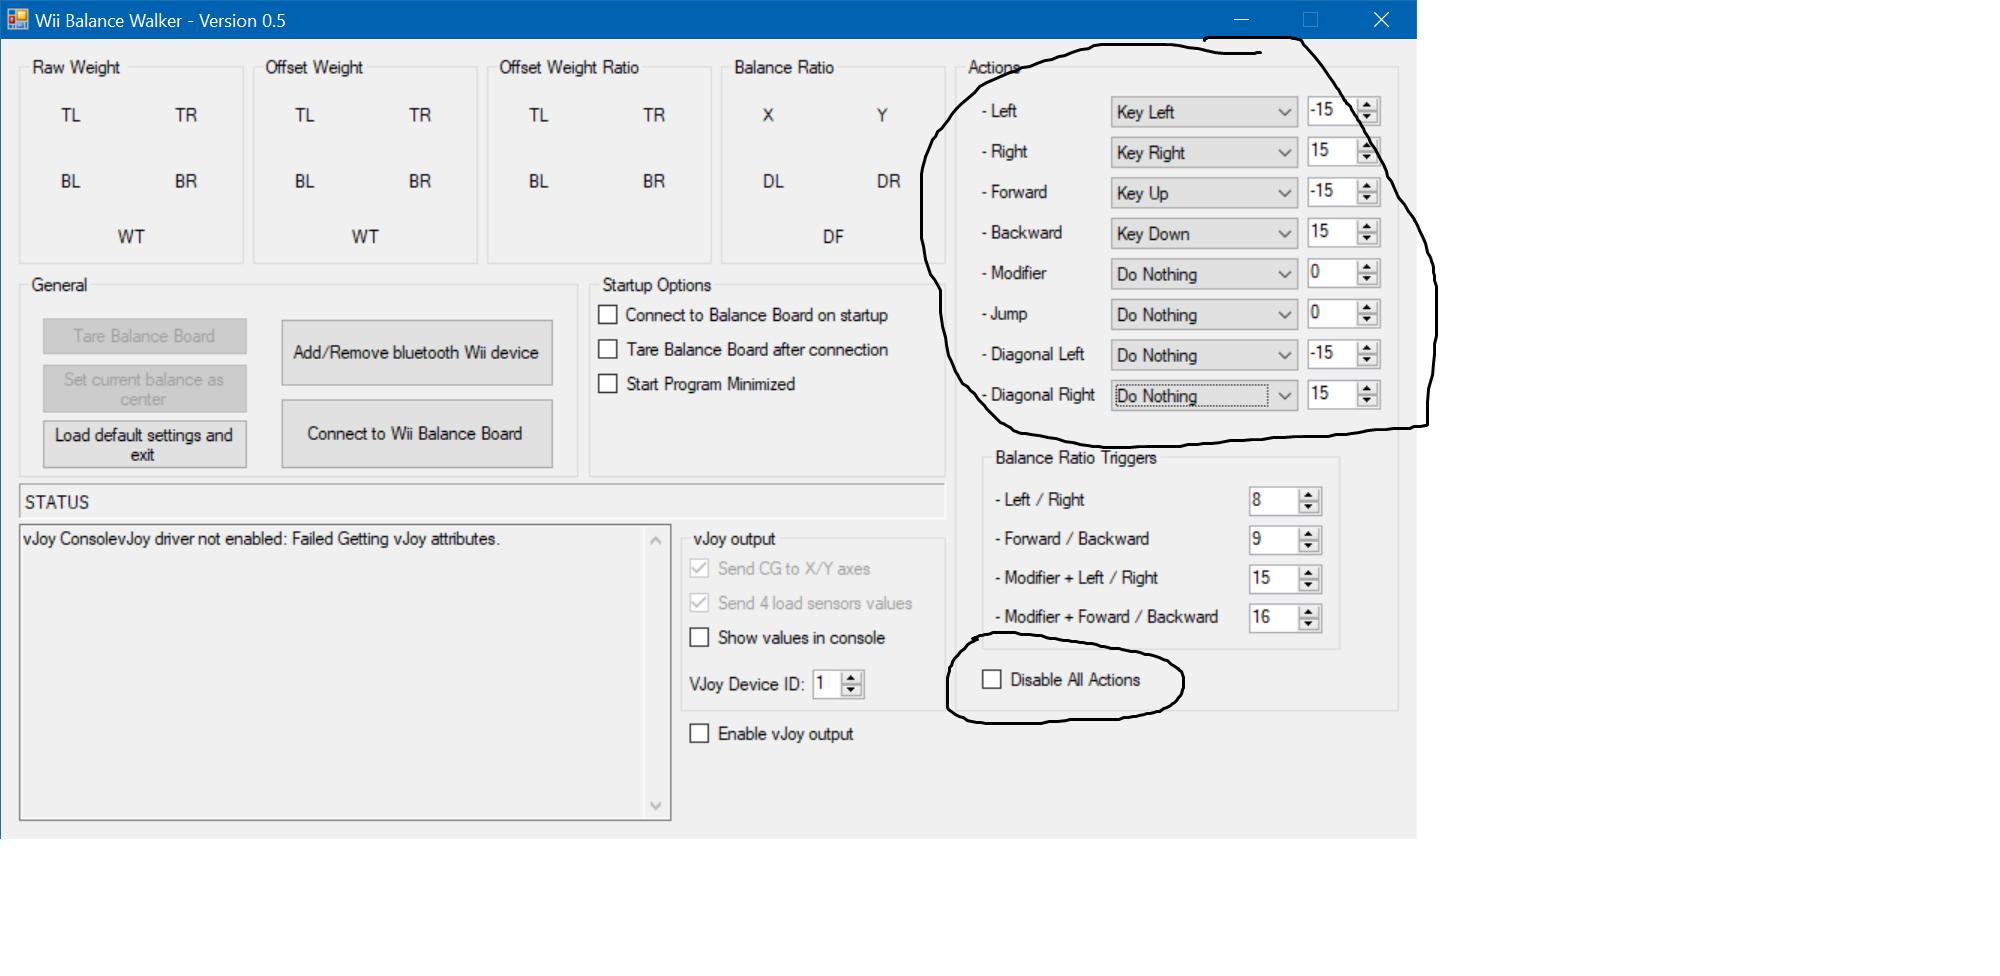2000x976 pixels.
Task: Increase the Modifier action value
Action: point(1367,267)
